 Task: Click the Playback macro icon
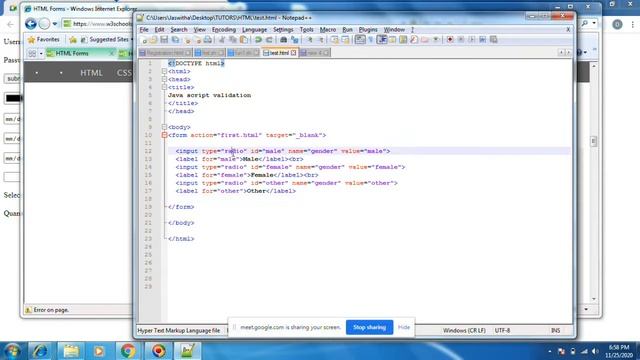point(472,40)
